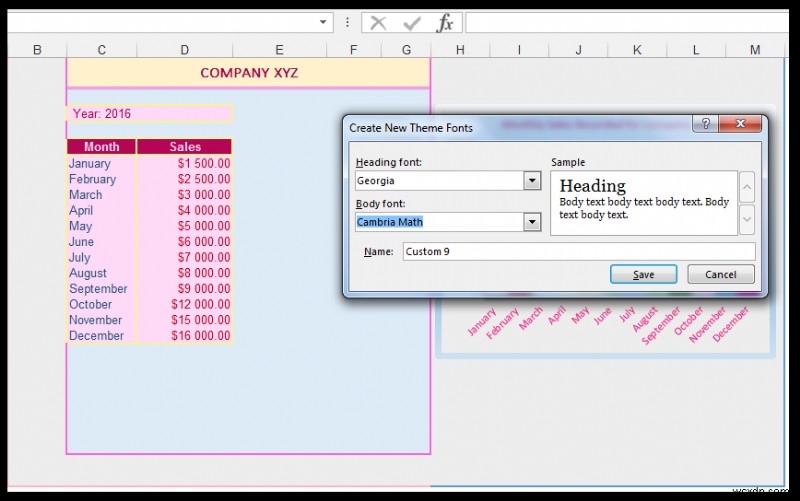Click the Year: 2016 cell
Screen dimensions: 800x501
(x=150, y=113)
